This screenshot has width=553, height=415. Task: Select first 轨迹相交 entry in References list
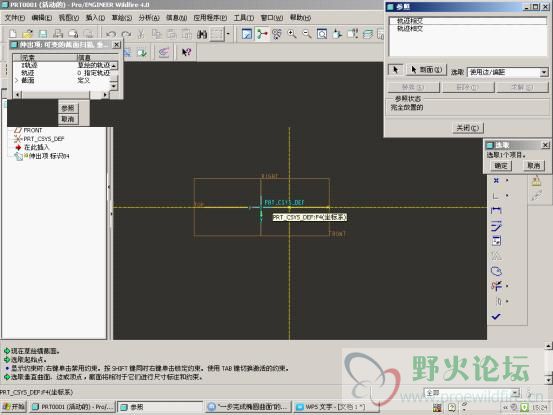pos(467,21)
